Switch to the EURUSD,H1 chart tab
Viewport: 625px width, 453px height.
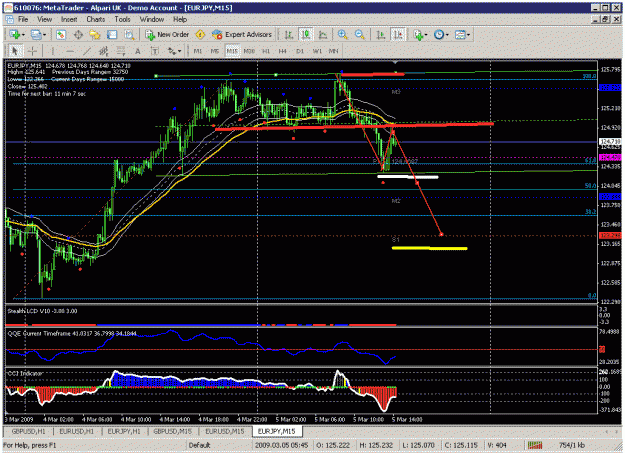[77, 431]
